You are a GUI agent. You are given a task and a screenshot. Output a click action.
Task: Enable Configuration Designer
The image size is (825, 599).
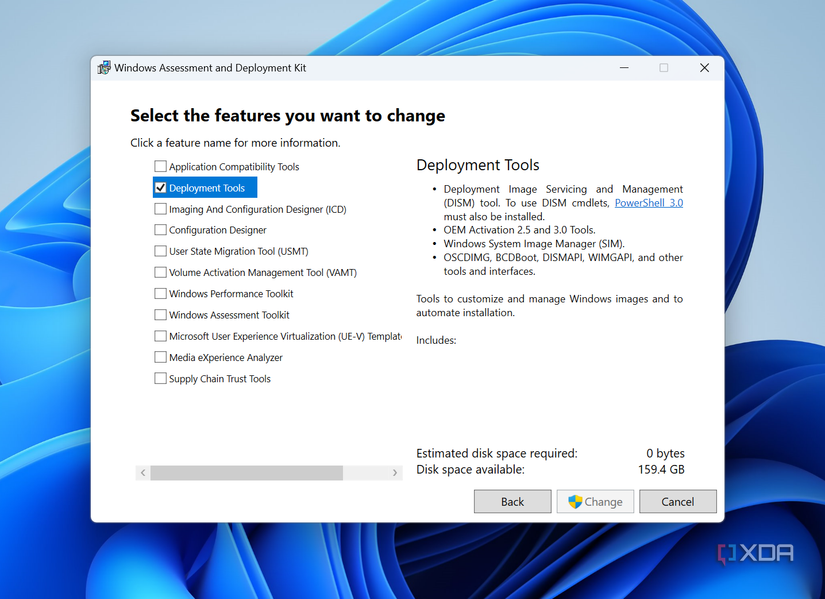tap(160, 230)
